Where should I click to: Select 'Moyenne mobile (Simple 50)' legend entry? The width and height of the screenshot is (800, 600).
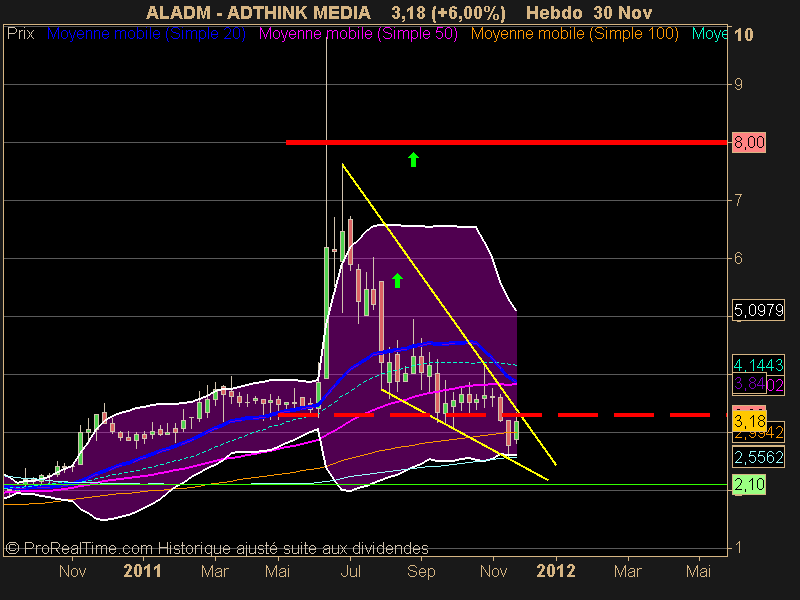pos(358,34)
